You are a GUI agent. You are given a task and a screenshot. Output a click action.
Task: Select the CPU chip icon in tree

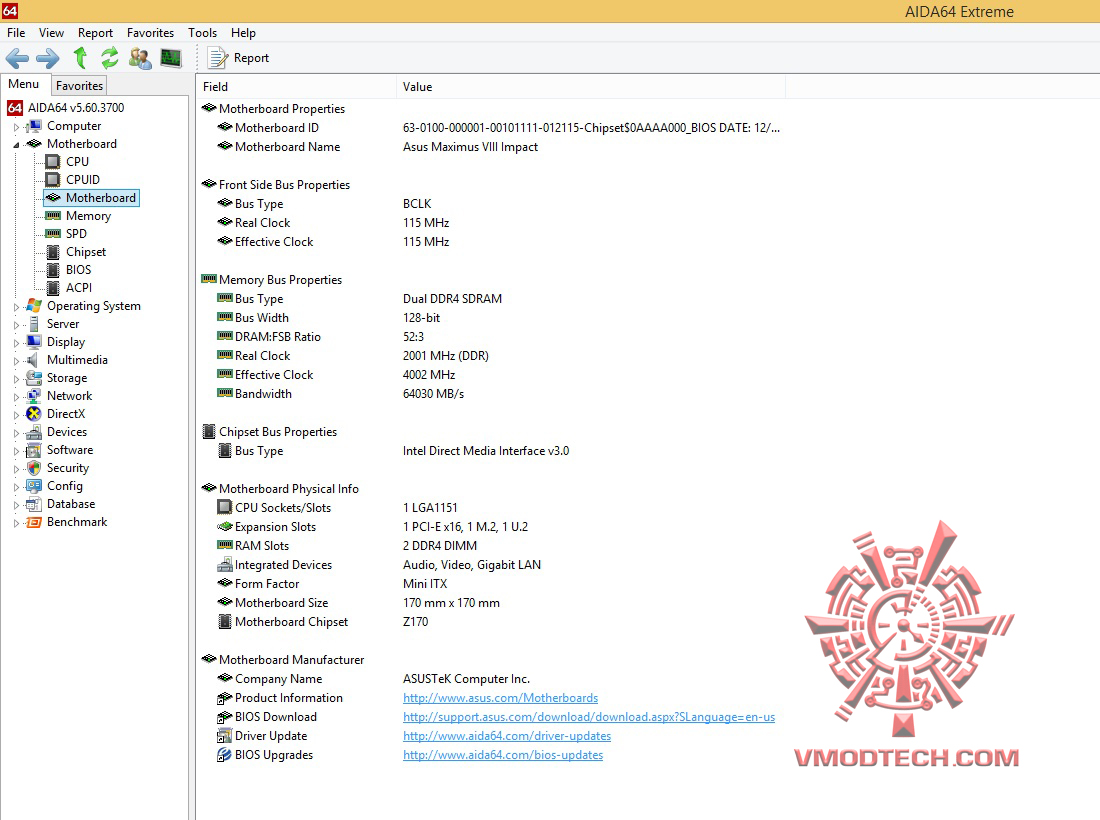(x=53, y=162)
